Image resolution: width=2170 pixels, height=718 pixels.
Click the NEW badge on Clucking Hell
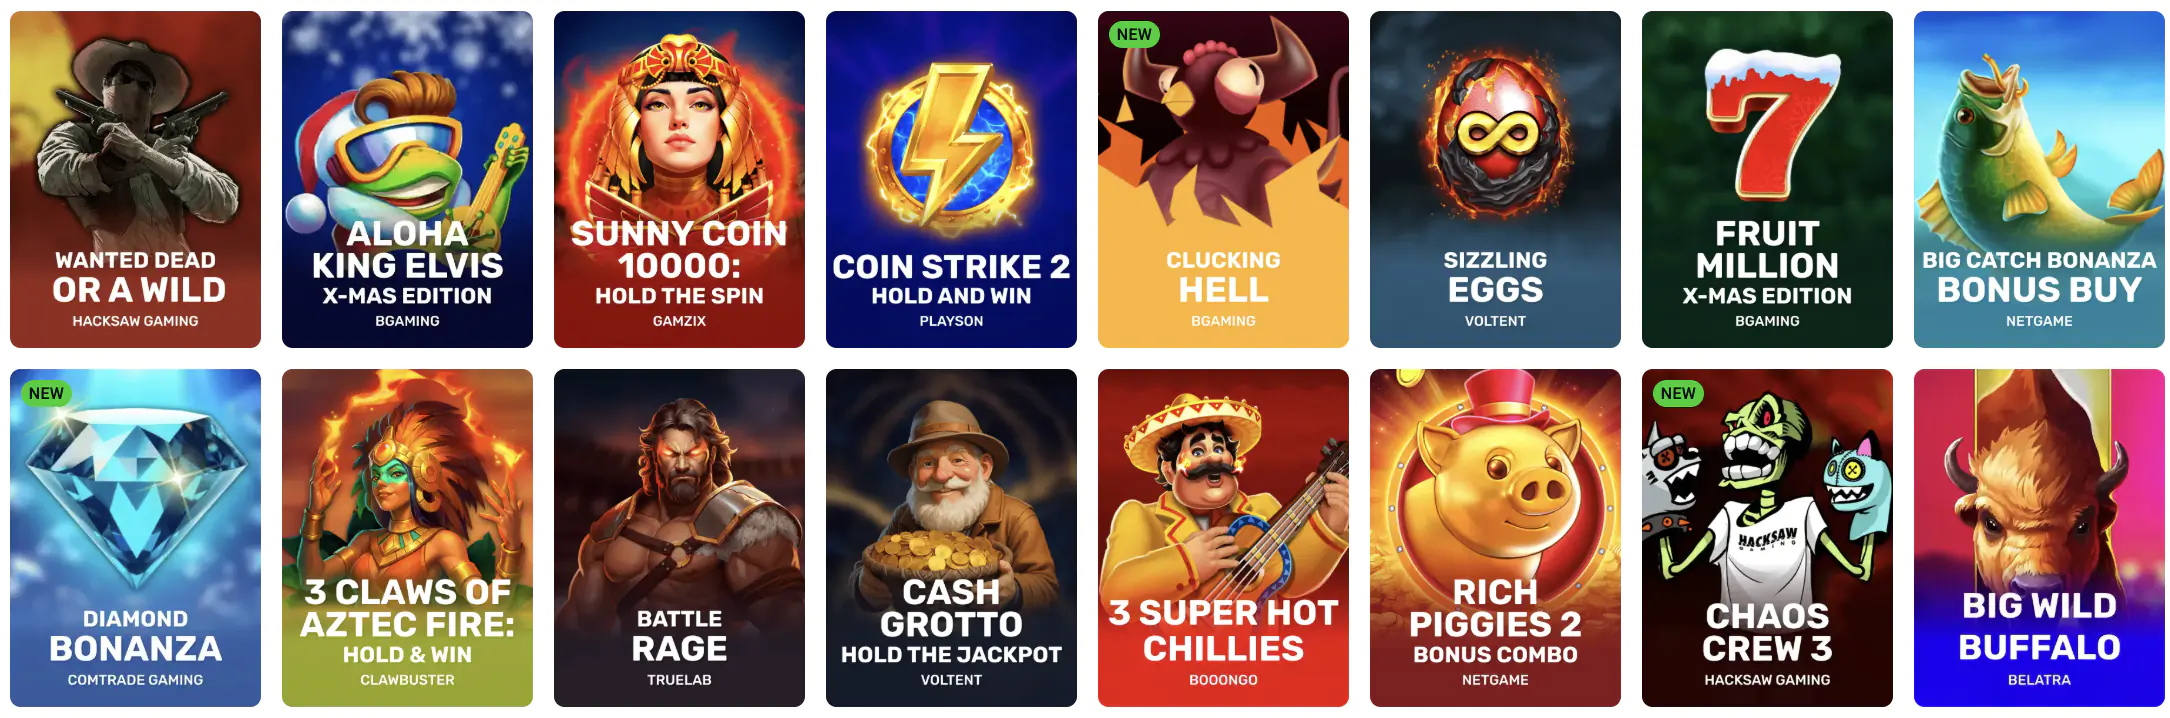tap(1134, 35)
